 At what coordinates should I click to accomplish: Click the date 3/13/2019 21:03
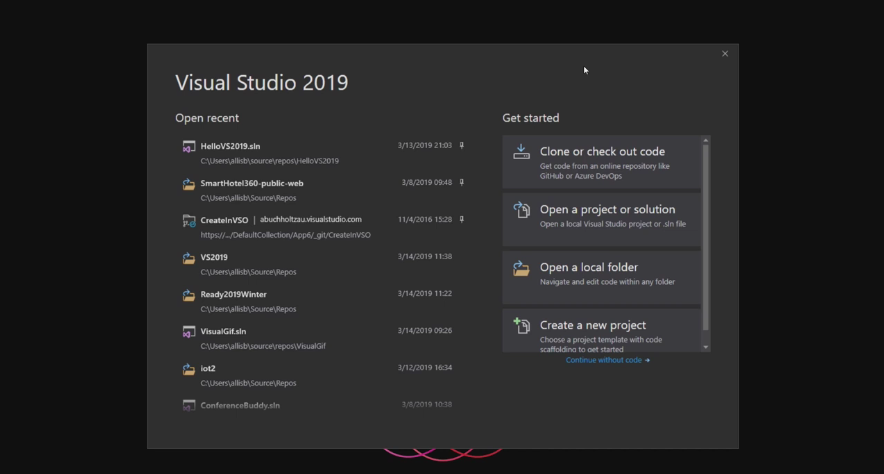pyautogui.click(x=425, y=145)
